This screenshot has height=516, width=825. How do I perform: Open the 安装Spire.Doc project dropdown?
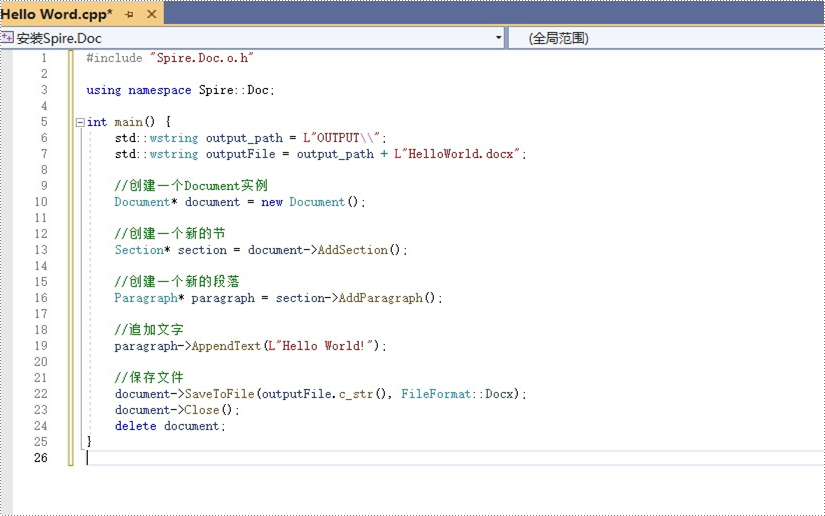(498, 38)
